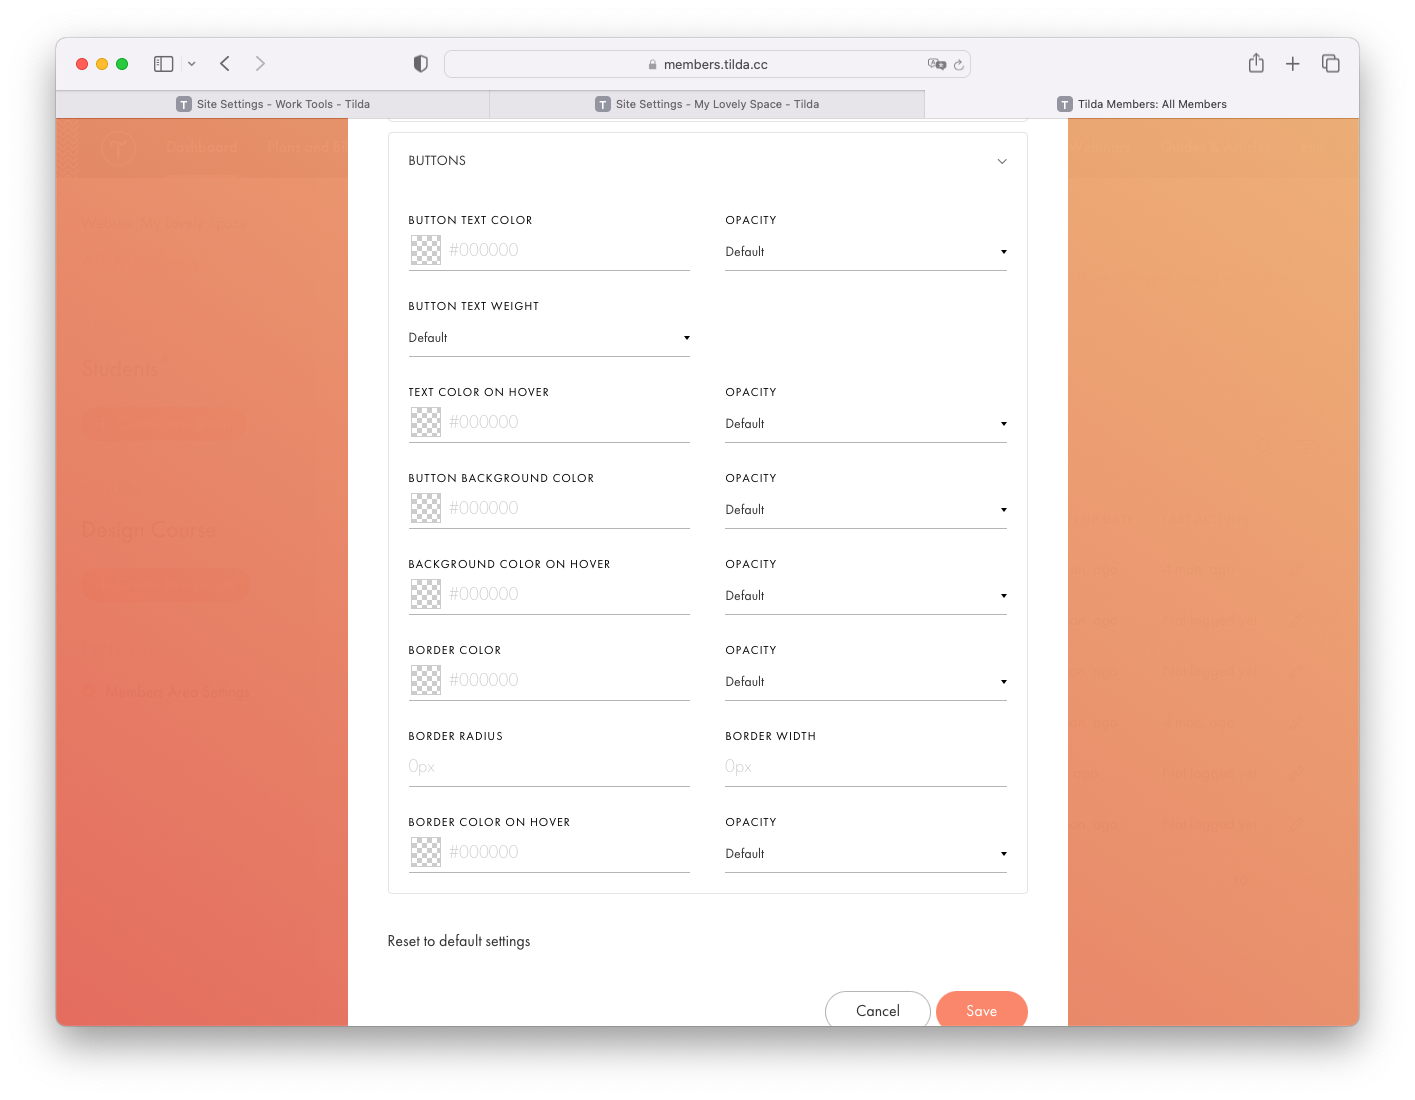Click the autofill icon in the address bar
Image resolution: width=1415 pixels, height=1100 pixels.
[936, 63]
